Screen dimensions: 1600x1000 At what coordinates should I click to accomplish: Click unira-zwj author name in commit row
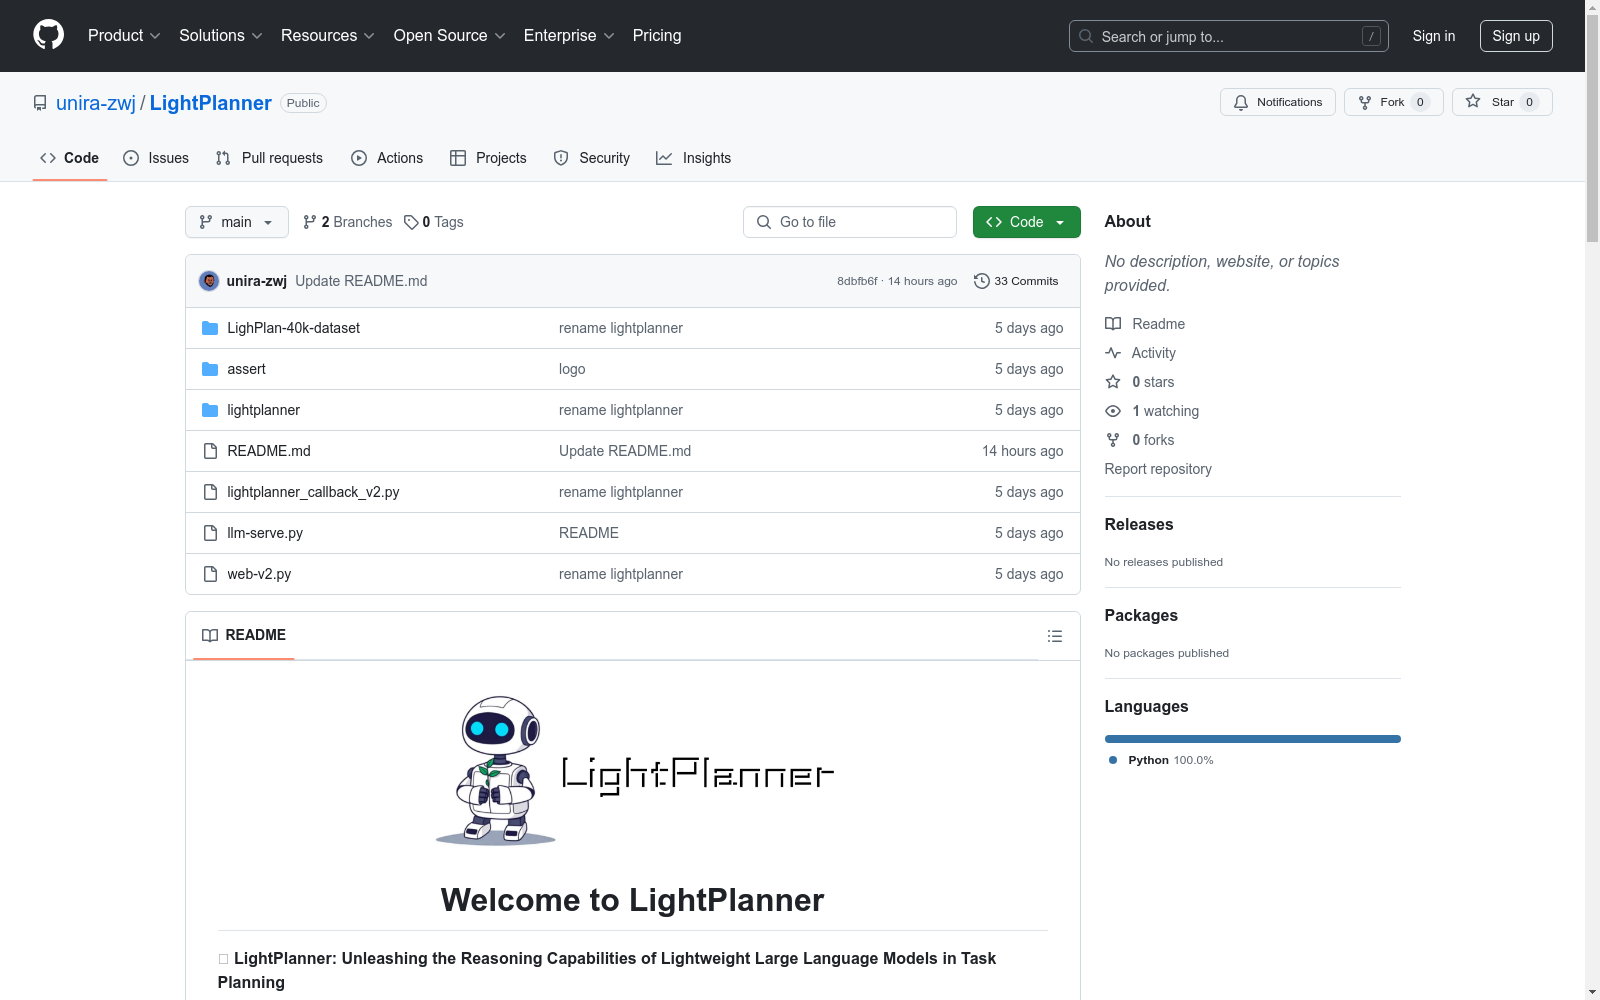pyautogui.click(x=257, y=281)
